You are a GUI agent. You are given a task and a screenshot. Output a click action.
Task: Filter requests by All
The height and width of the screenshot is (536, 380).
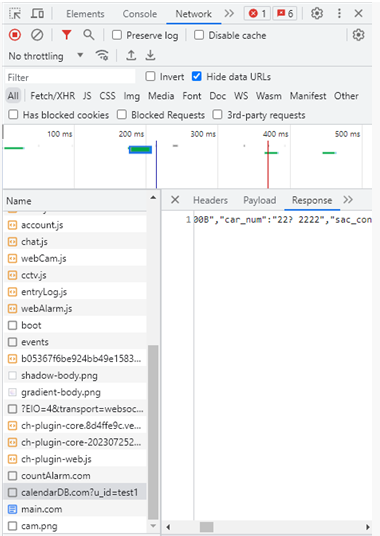tap(13, 96)
